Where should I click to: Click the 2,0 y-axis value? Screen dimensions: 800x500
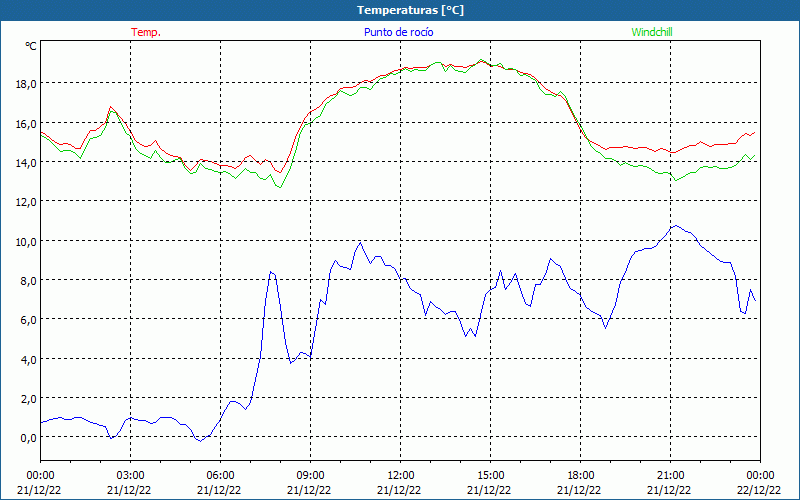pyautogui.click(x=28, y=398)
